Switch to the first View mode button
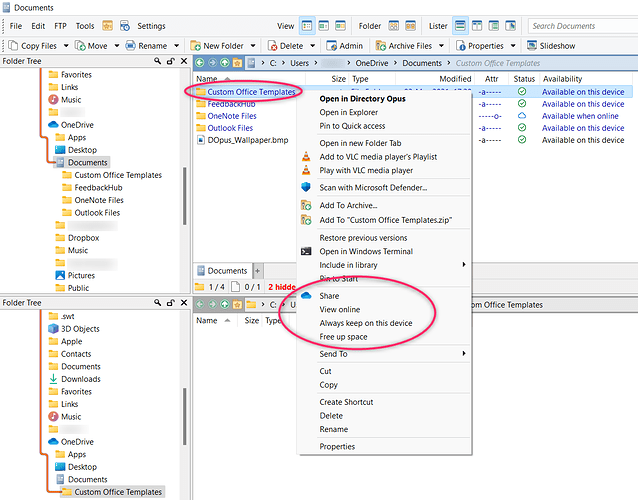The width and height of the screenshot is (638, 500). (307, 26)
